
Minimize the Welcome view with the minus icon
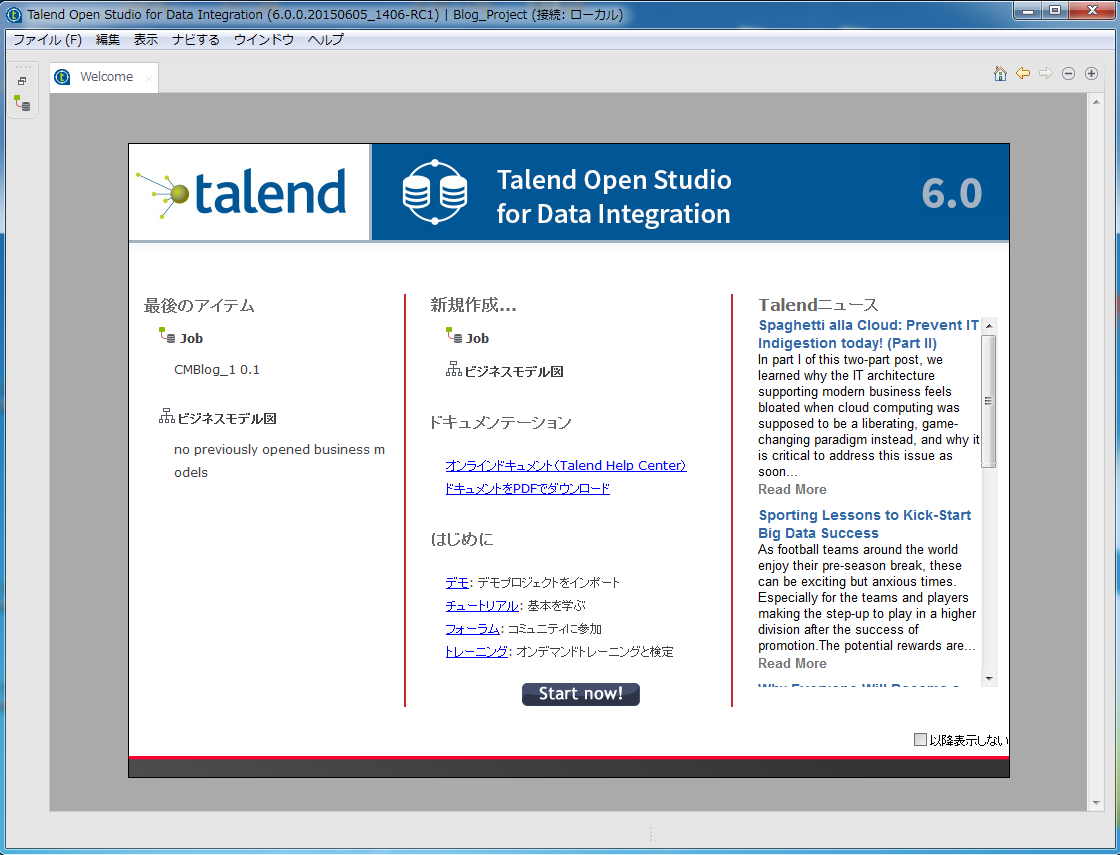[1068, 73]
